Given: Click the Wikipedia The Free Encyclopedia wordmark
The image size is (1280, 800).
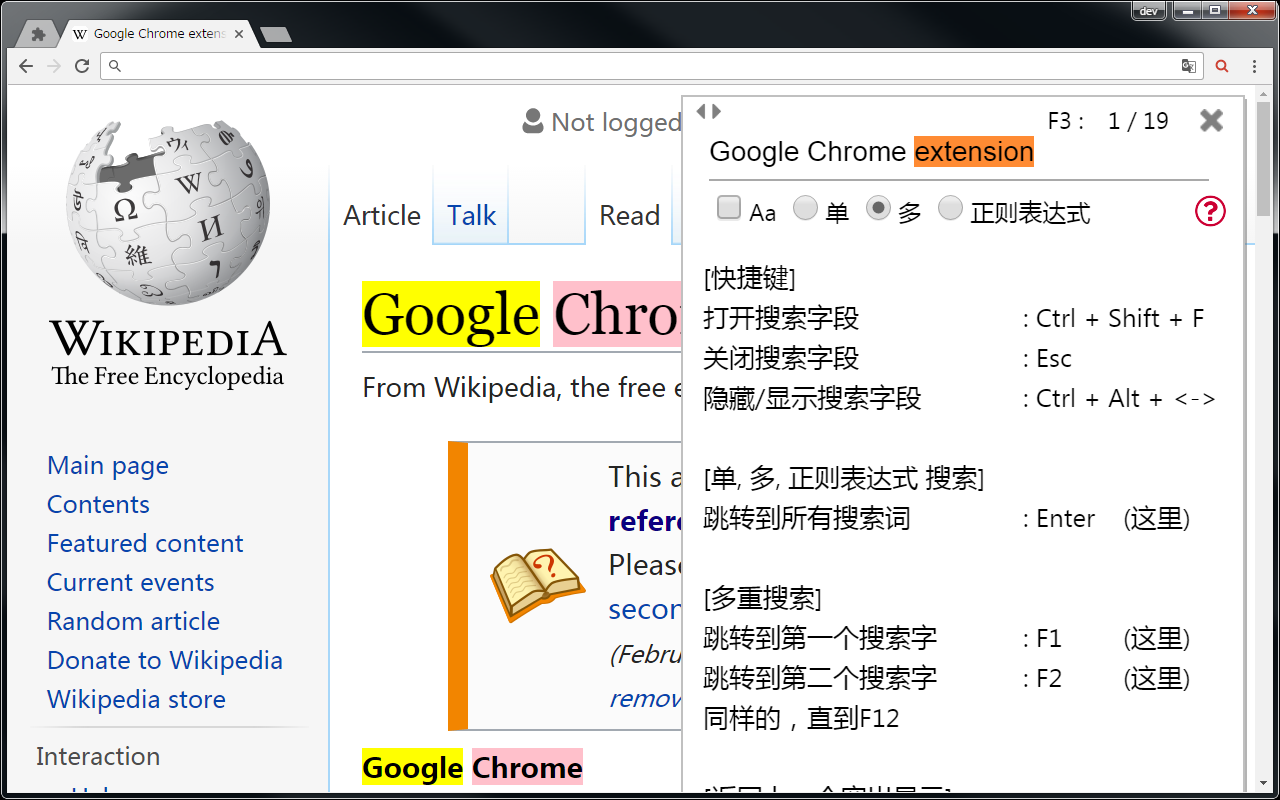Looking at the screenshot, I should (168, 354).
